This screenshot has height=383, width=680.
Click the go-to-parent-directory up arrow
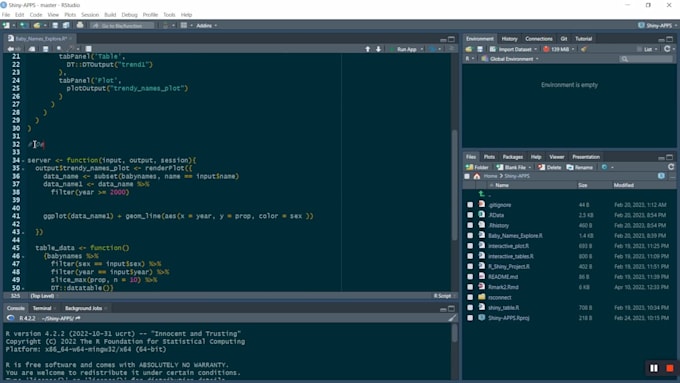(x=481, y=194)
